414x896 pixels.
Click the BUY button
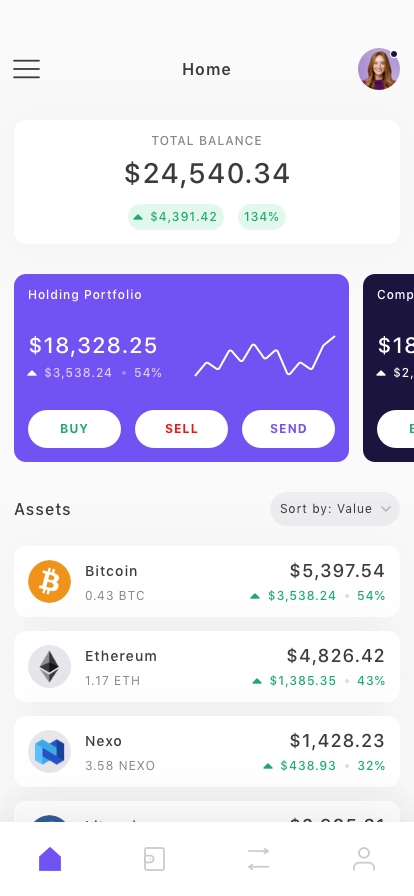[74, 429]
